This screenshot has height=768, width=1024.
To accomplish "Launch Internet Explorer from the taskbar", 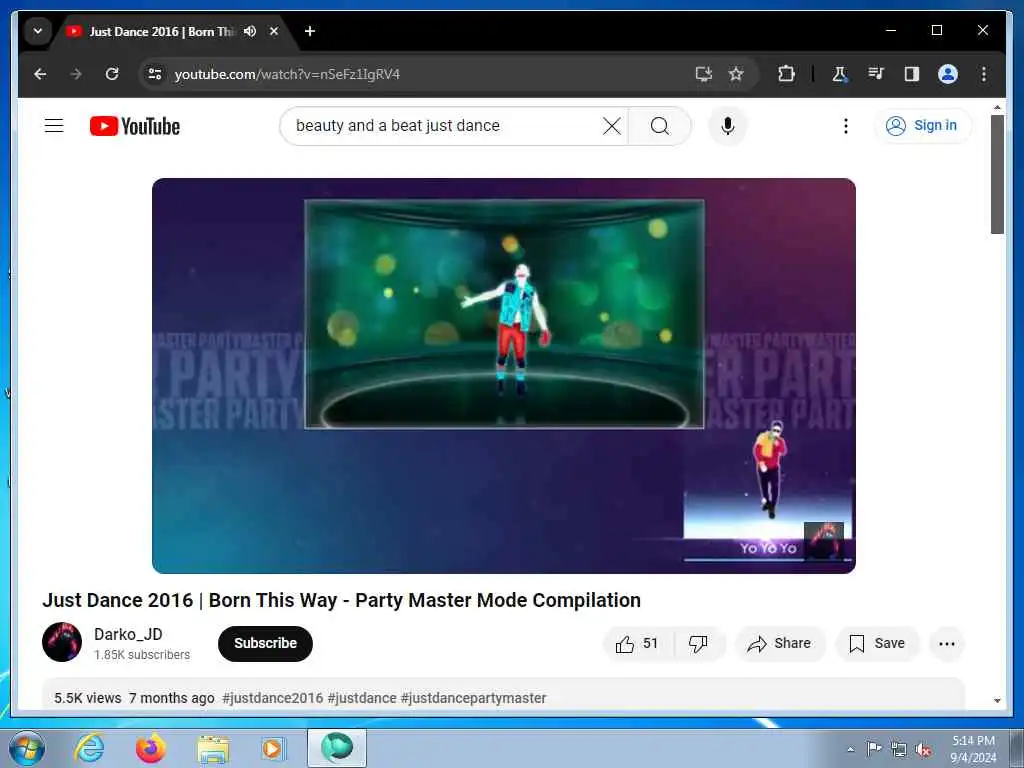I will pos(89,748).
